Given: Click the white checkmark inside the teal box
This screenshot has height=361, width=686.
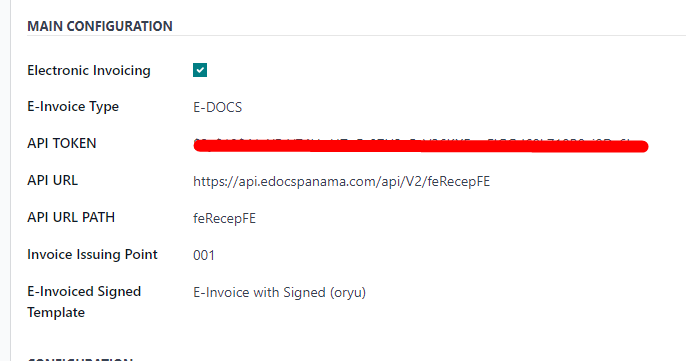Looking at the screenshot, I should (x=200, y=70).
